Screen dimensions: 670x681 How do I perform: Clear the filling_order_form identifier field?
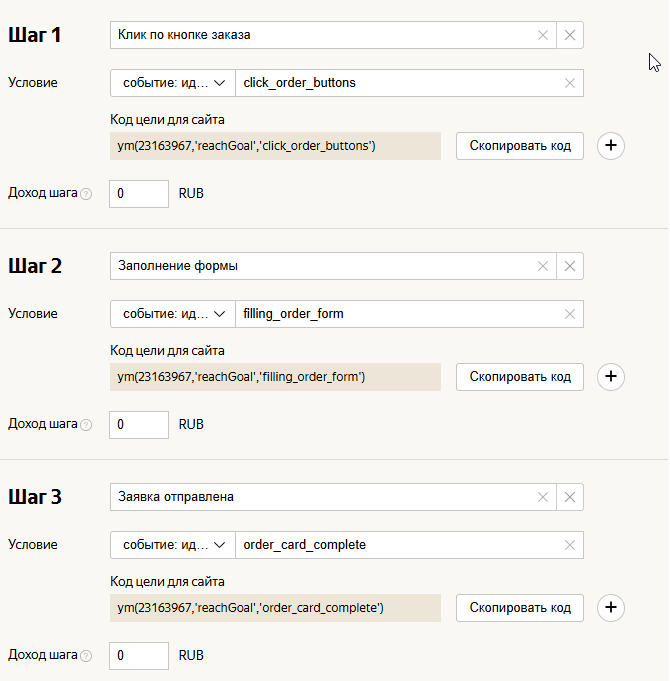point(570,314)
